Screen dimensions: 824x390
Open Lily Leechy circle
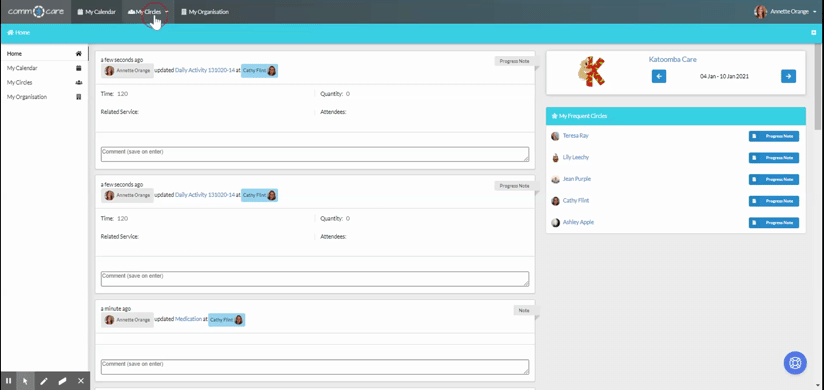coord(576,157)
